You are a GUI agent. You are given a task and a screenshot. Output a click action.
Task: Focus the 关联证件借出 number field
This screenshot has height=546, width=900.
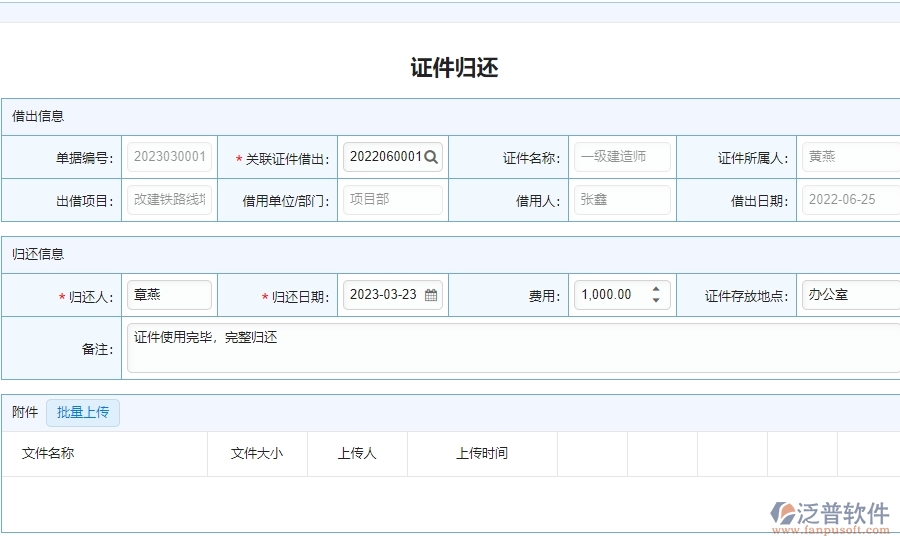(x=384, y=157)
